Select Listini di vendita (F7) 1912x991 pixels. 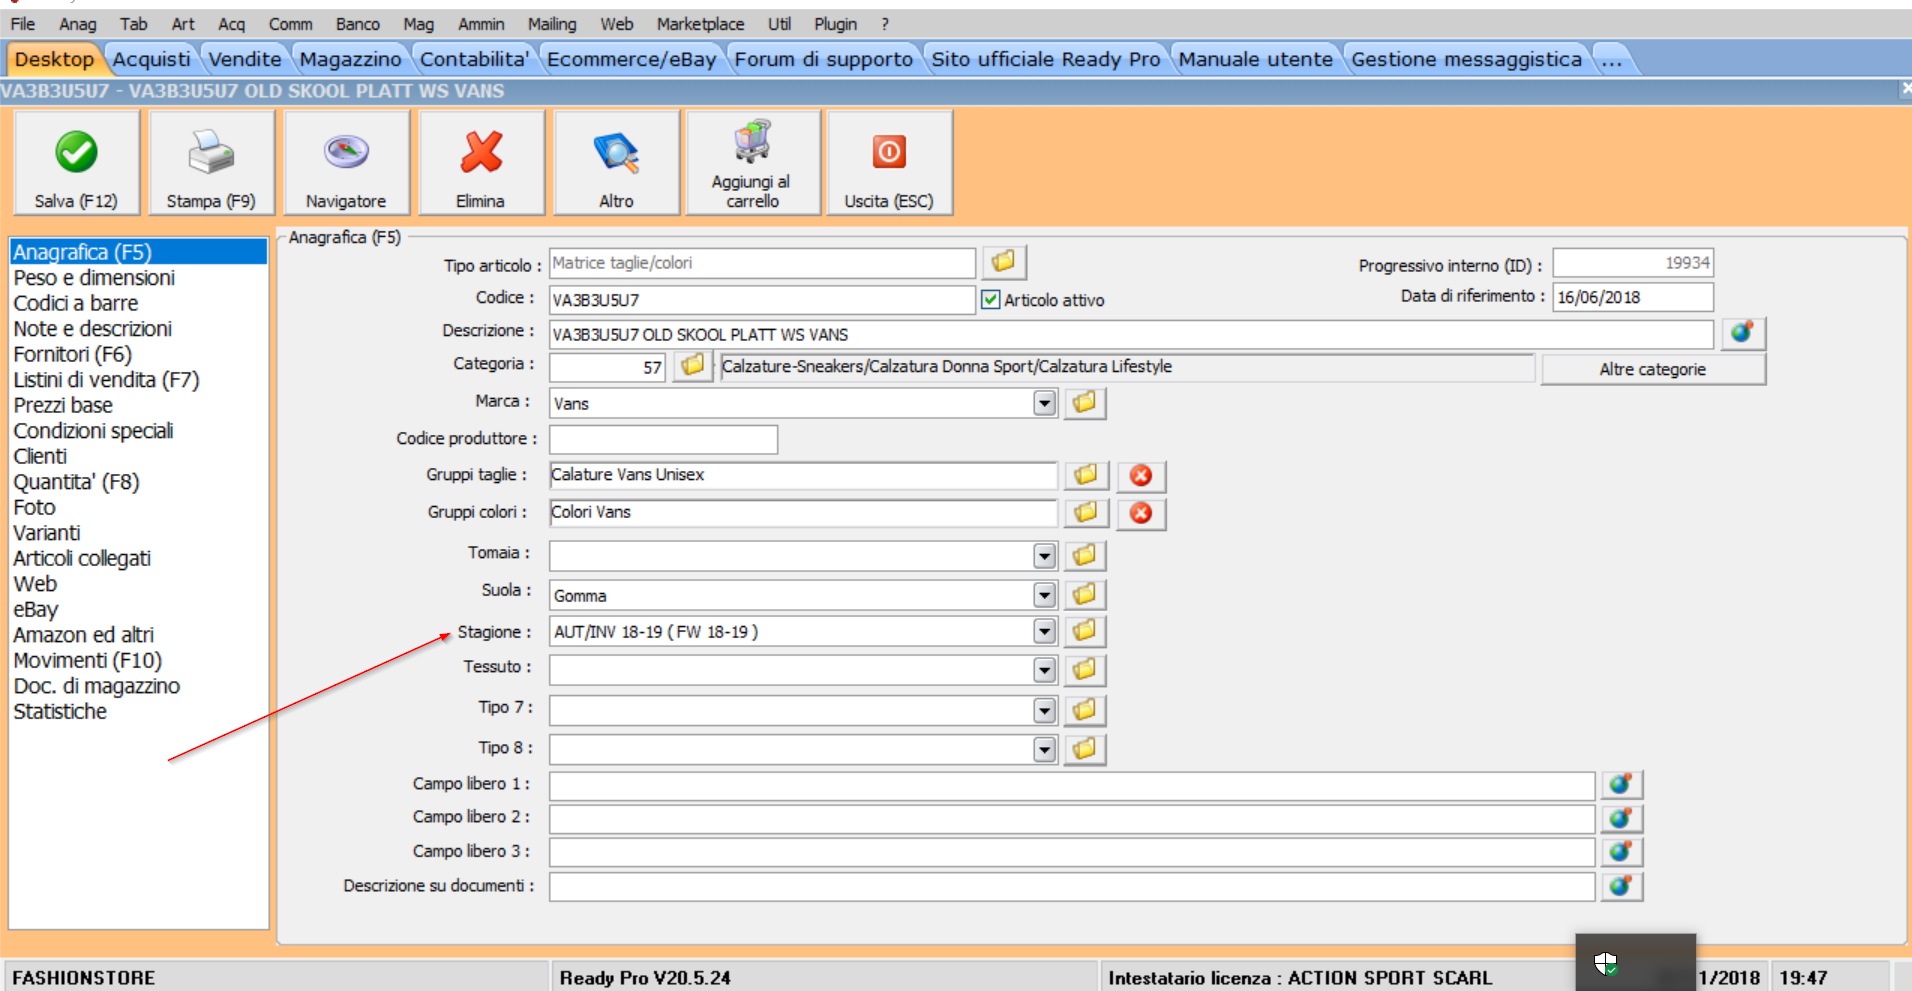pyautogui.click(x=106, y=380)
